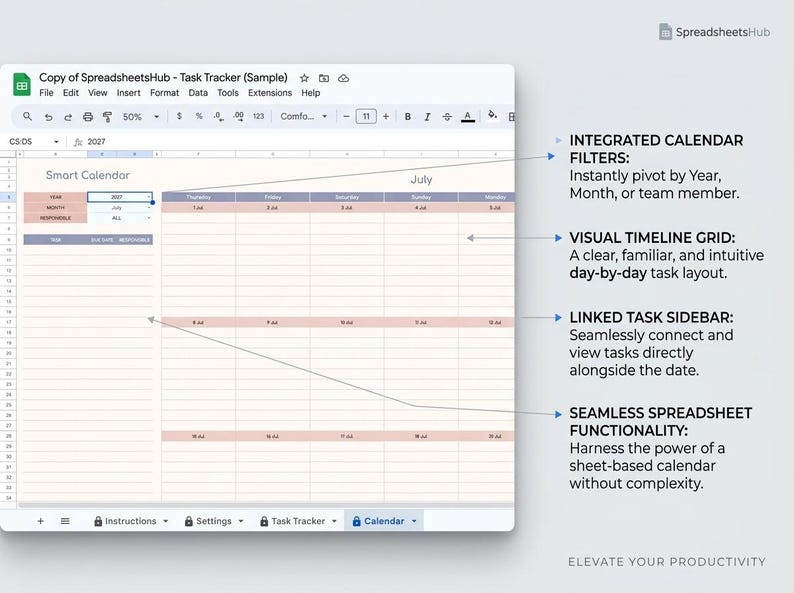Open the Extensions menu
Image resolution: width=794 pixels, height=593 pixels.
point(270,93)
